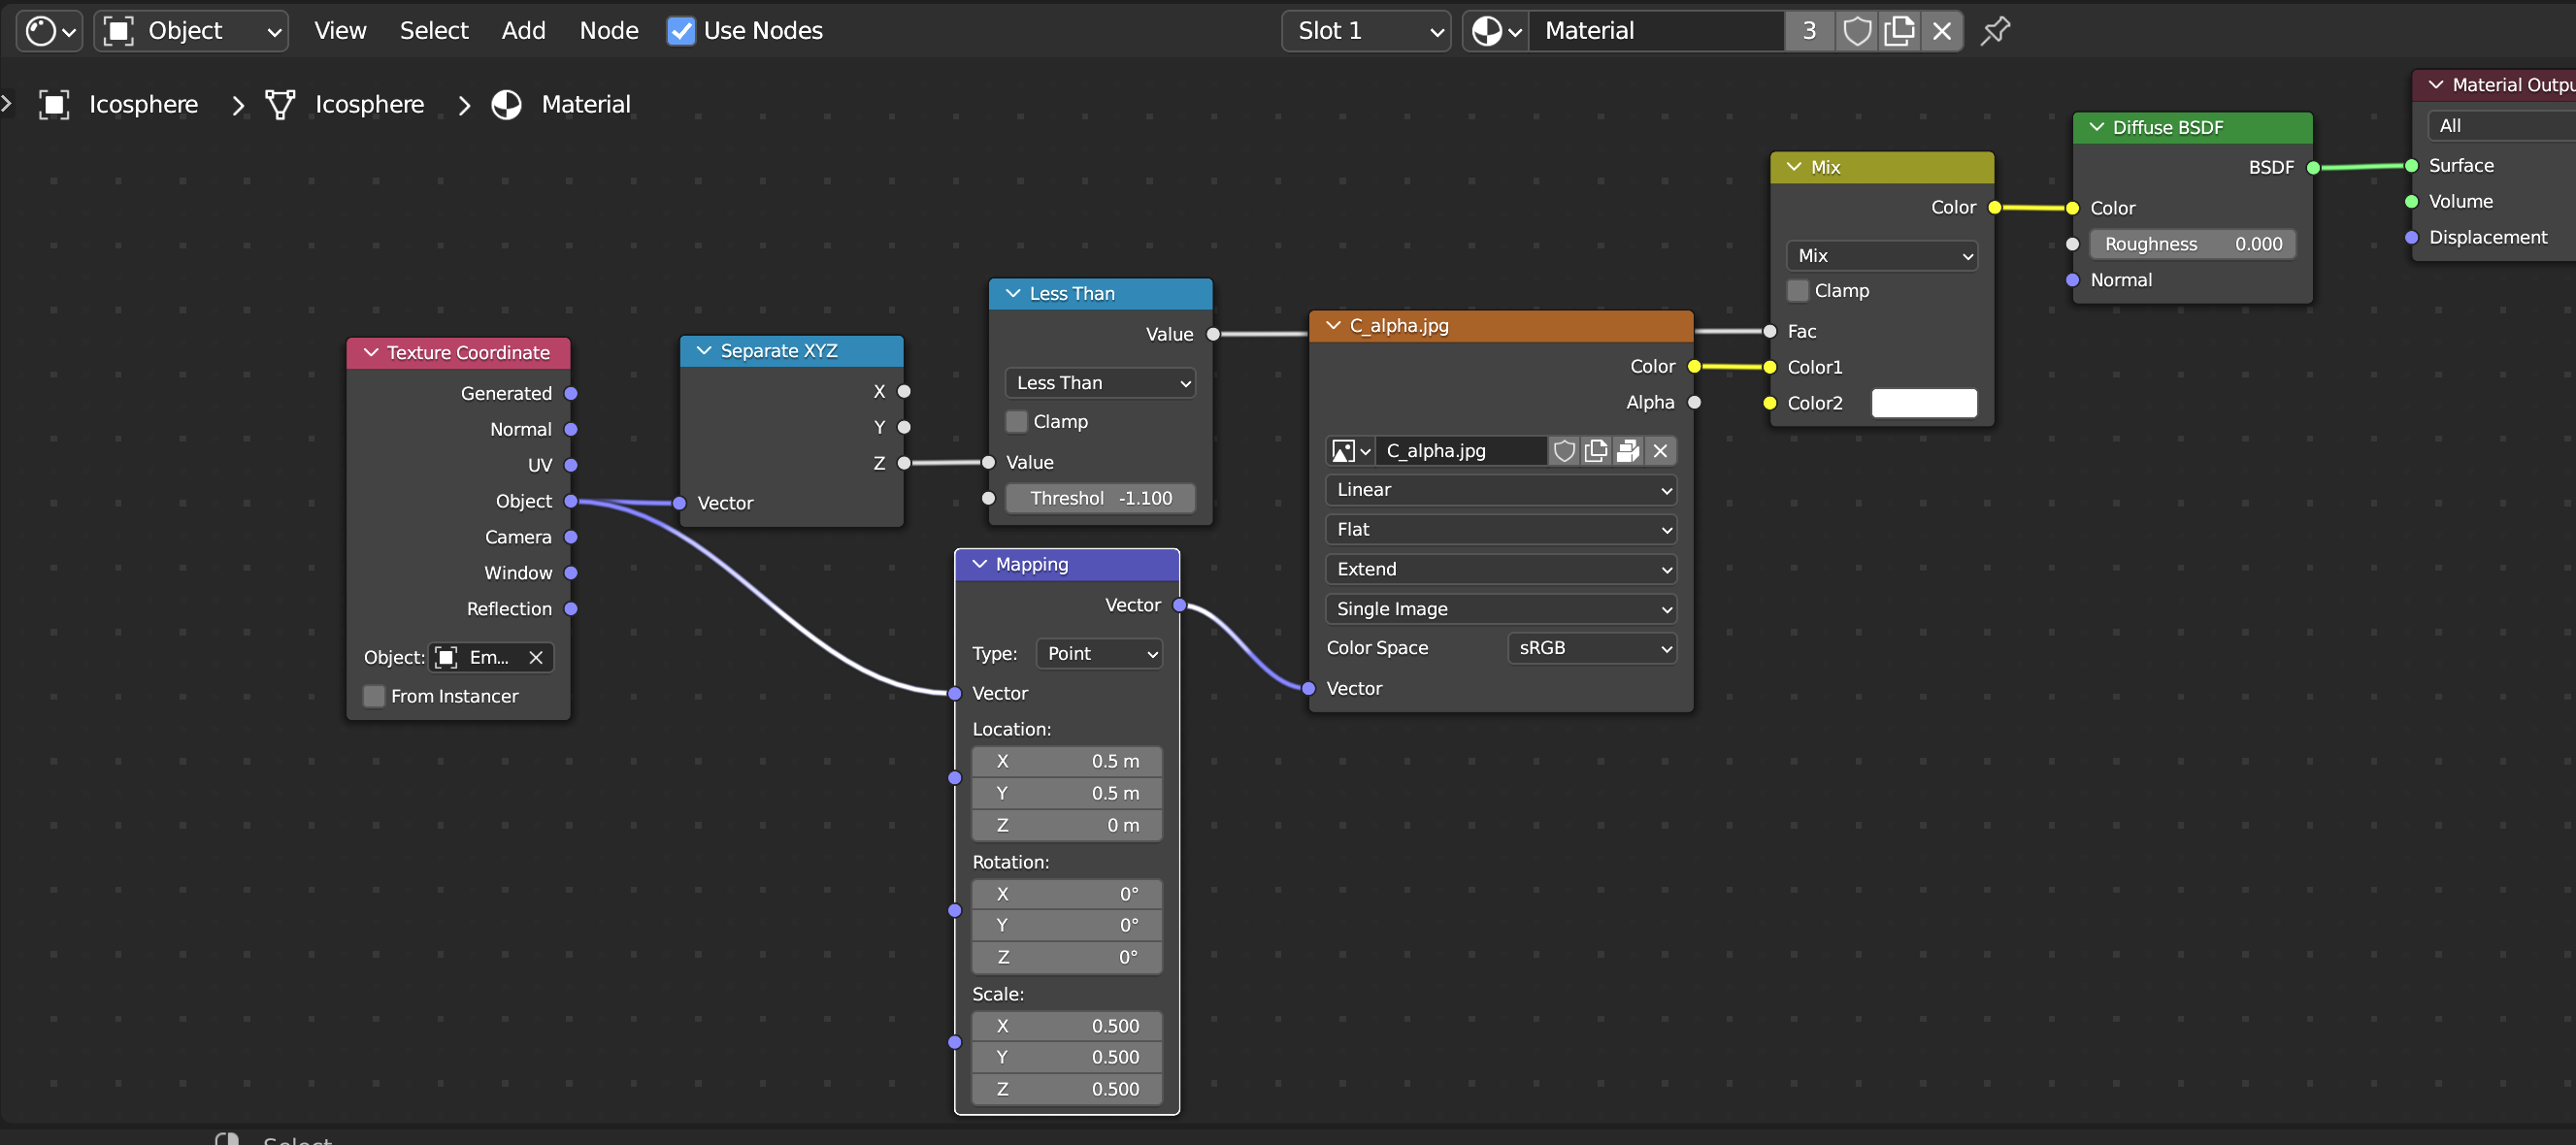Select the Add menu in the toolbar
The width and height of the screenshot is (2576, 1145).
[521, 29]
